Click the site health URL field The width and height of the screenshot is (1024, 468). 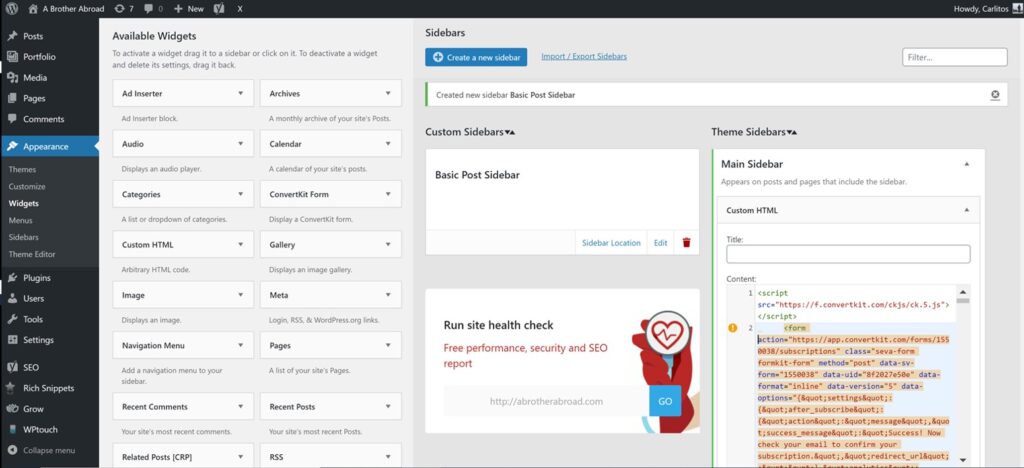pos(546,401)
